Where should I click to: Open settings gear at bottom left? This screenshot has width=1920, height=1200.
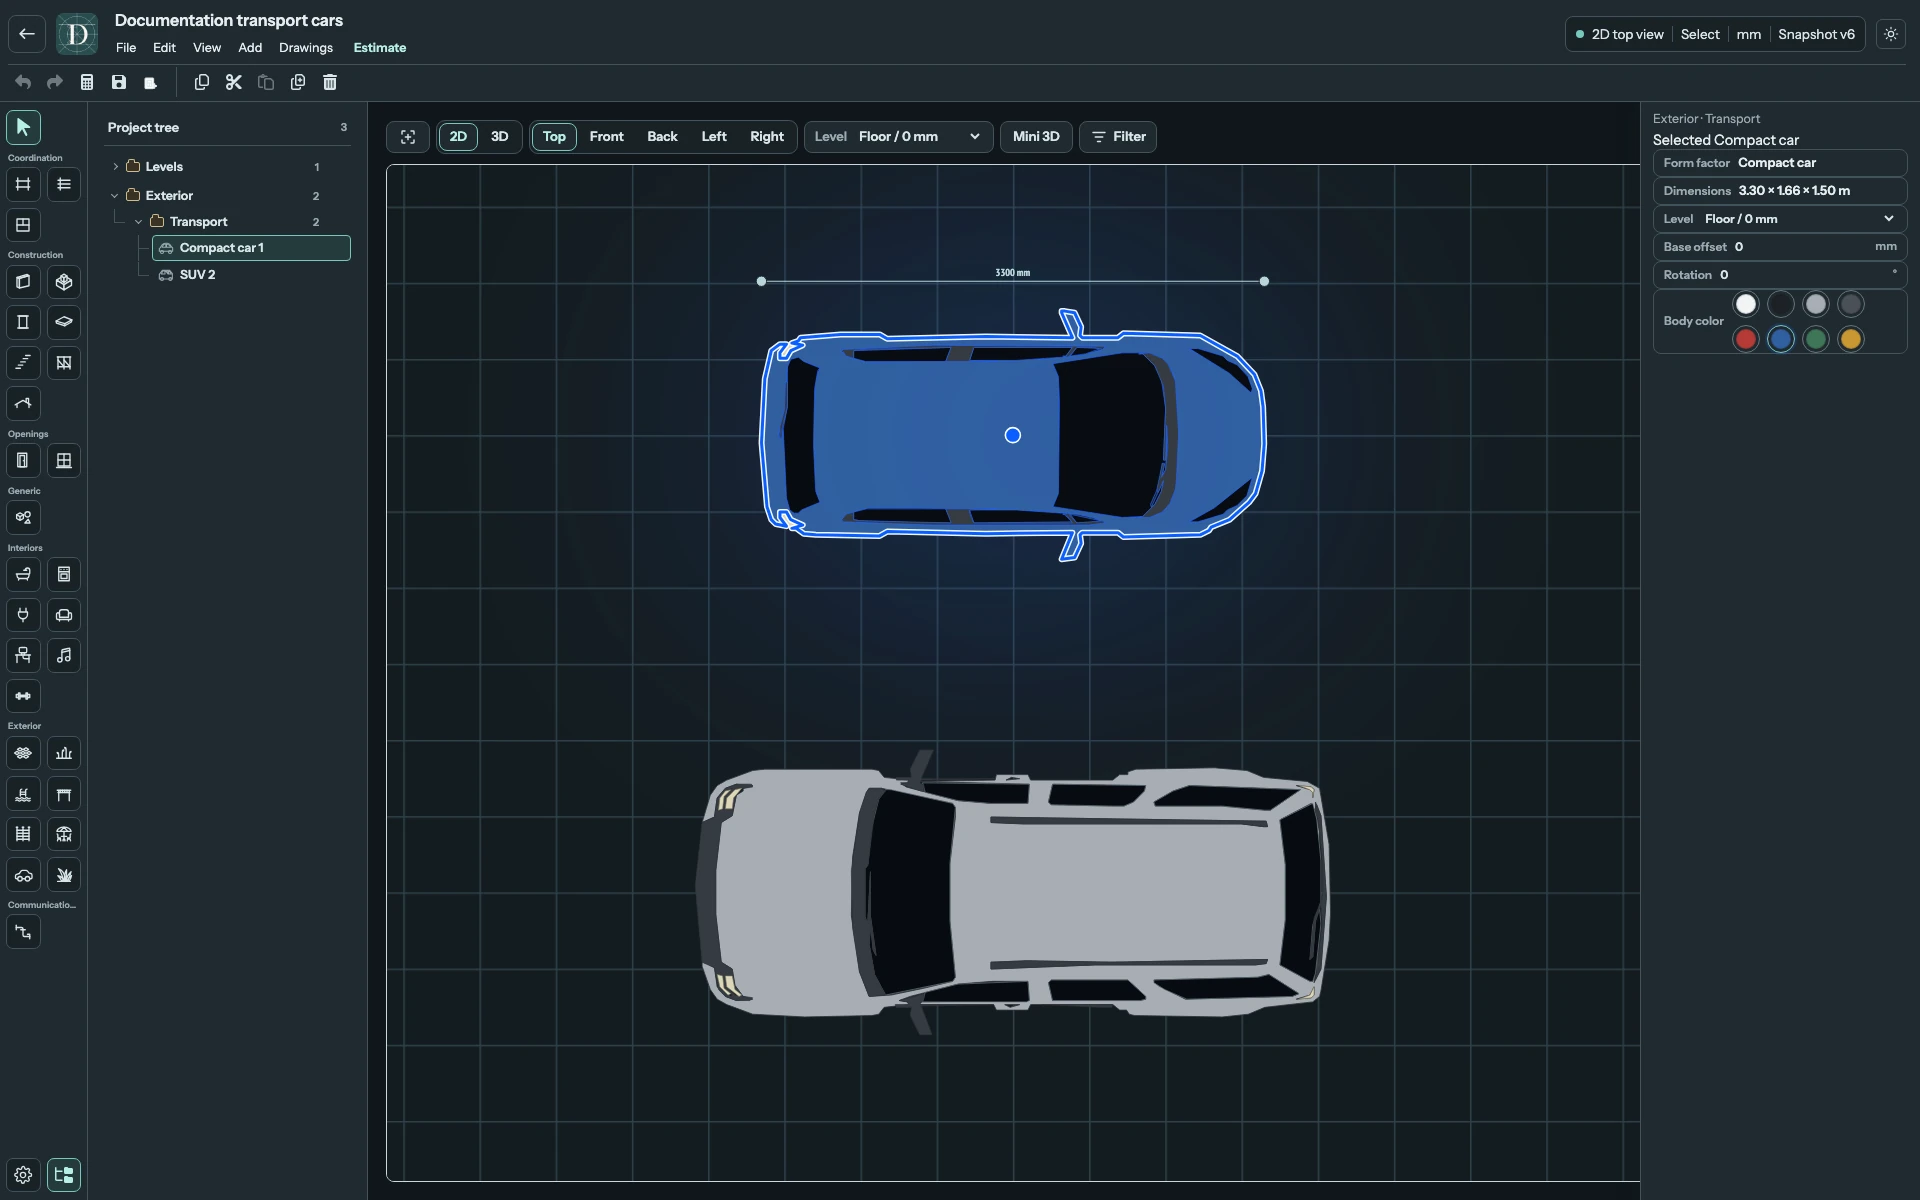point(23,1175)
